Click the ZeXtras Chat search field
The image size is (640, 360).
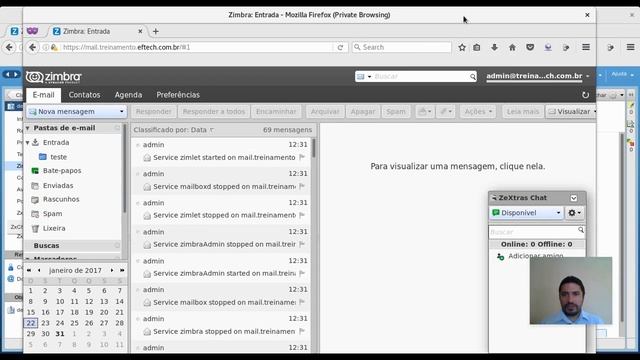[533, 231]
